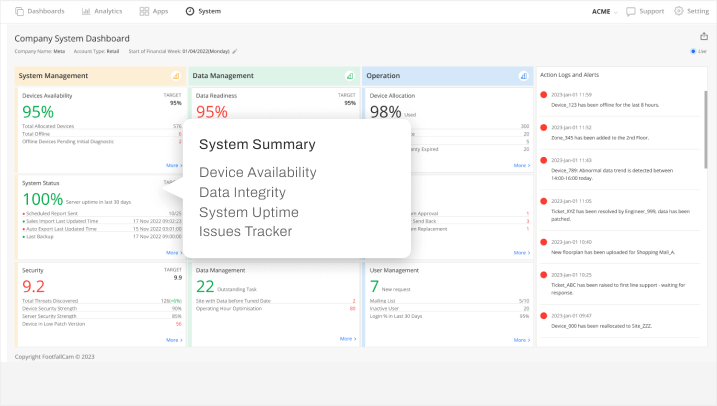The width and height of the screenshot is (717, 406).
Task: Open the Operation chart icon
Action: pos(522,75)
